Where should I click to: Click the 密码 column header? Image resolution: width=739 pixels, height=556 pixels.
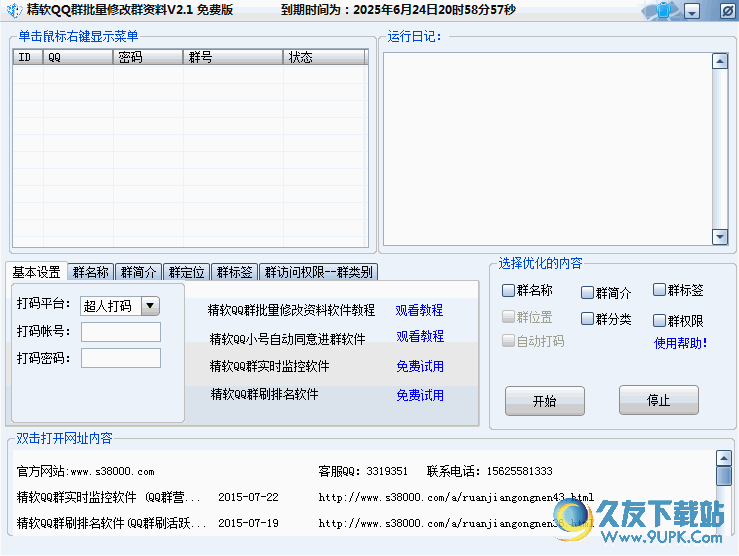[x=148, y=57]
